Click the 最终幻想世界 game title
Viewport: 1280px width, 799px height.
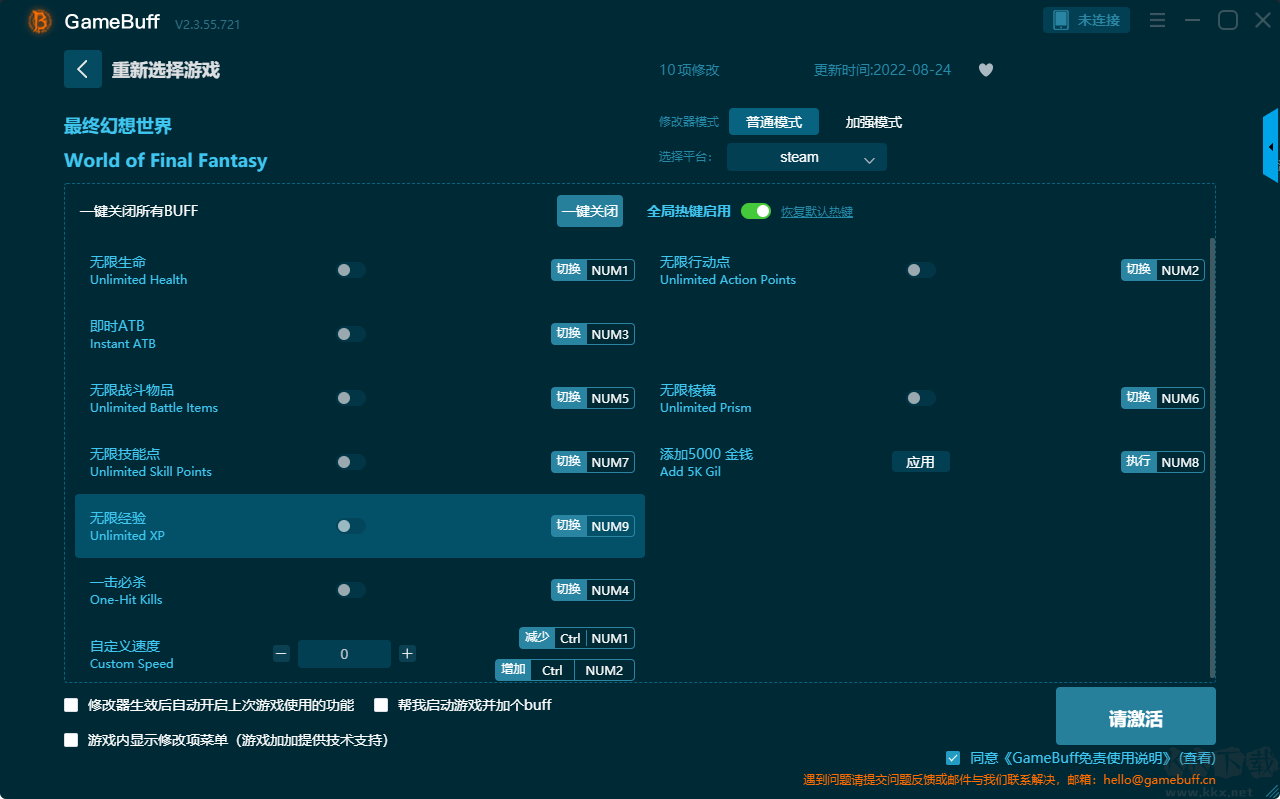[118, 126]
